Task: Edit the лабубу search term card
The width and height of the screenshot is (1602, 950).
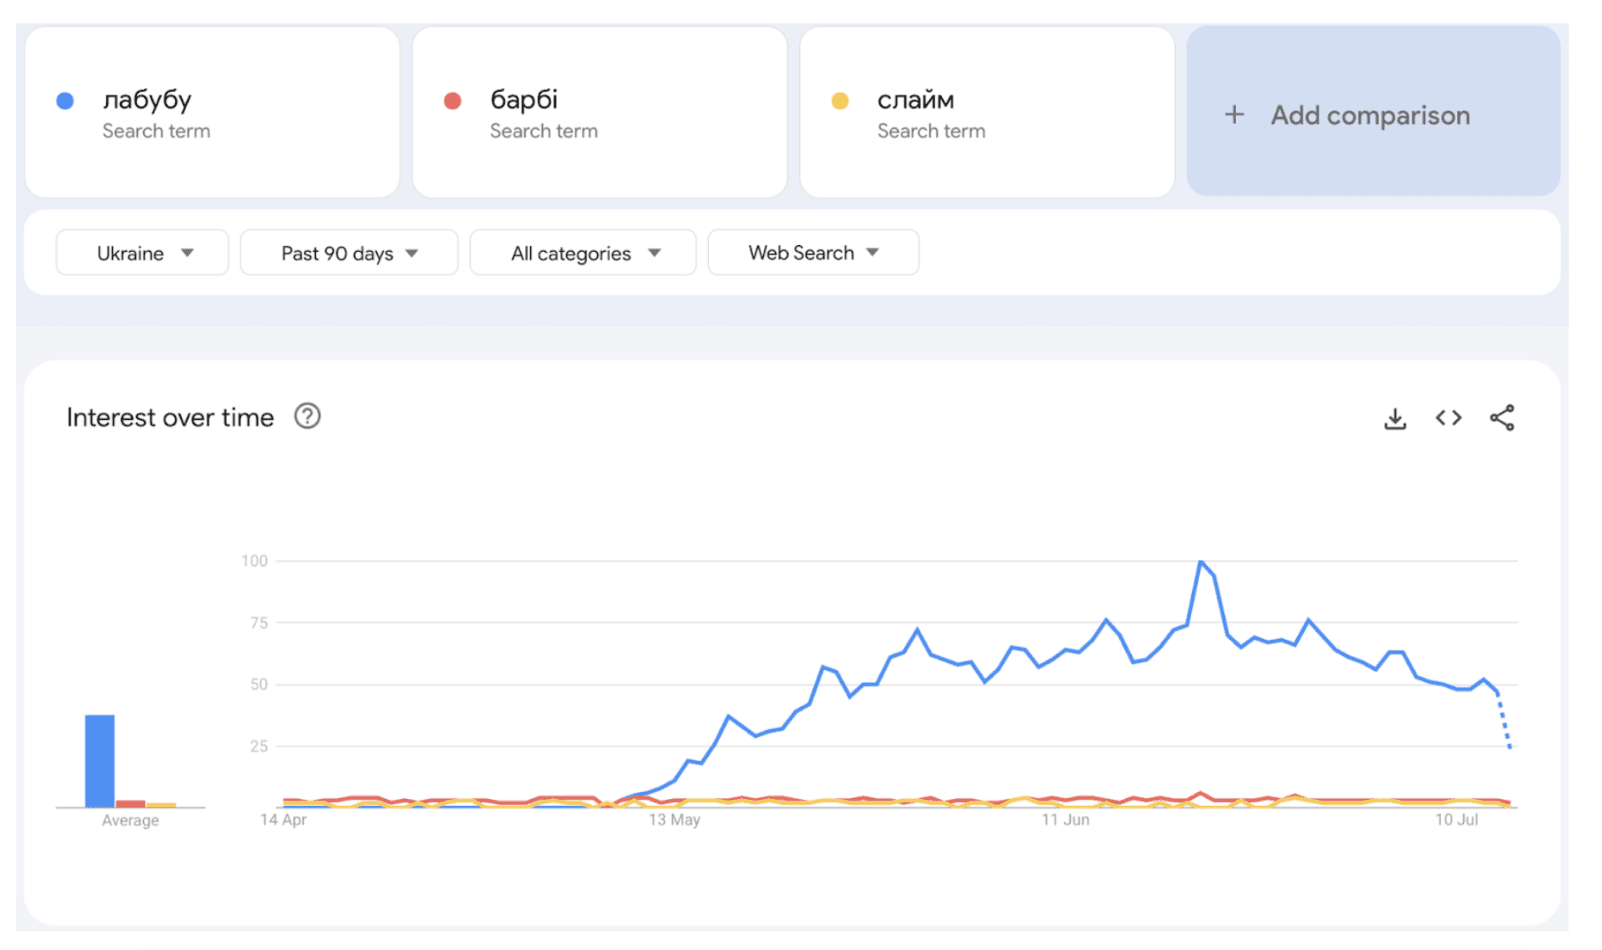Action: (x=212, y=113)
